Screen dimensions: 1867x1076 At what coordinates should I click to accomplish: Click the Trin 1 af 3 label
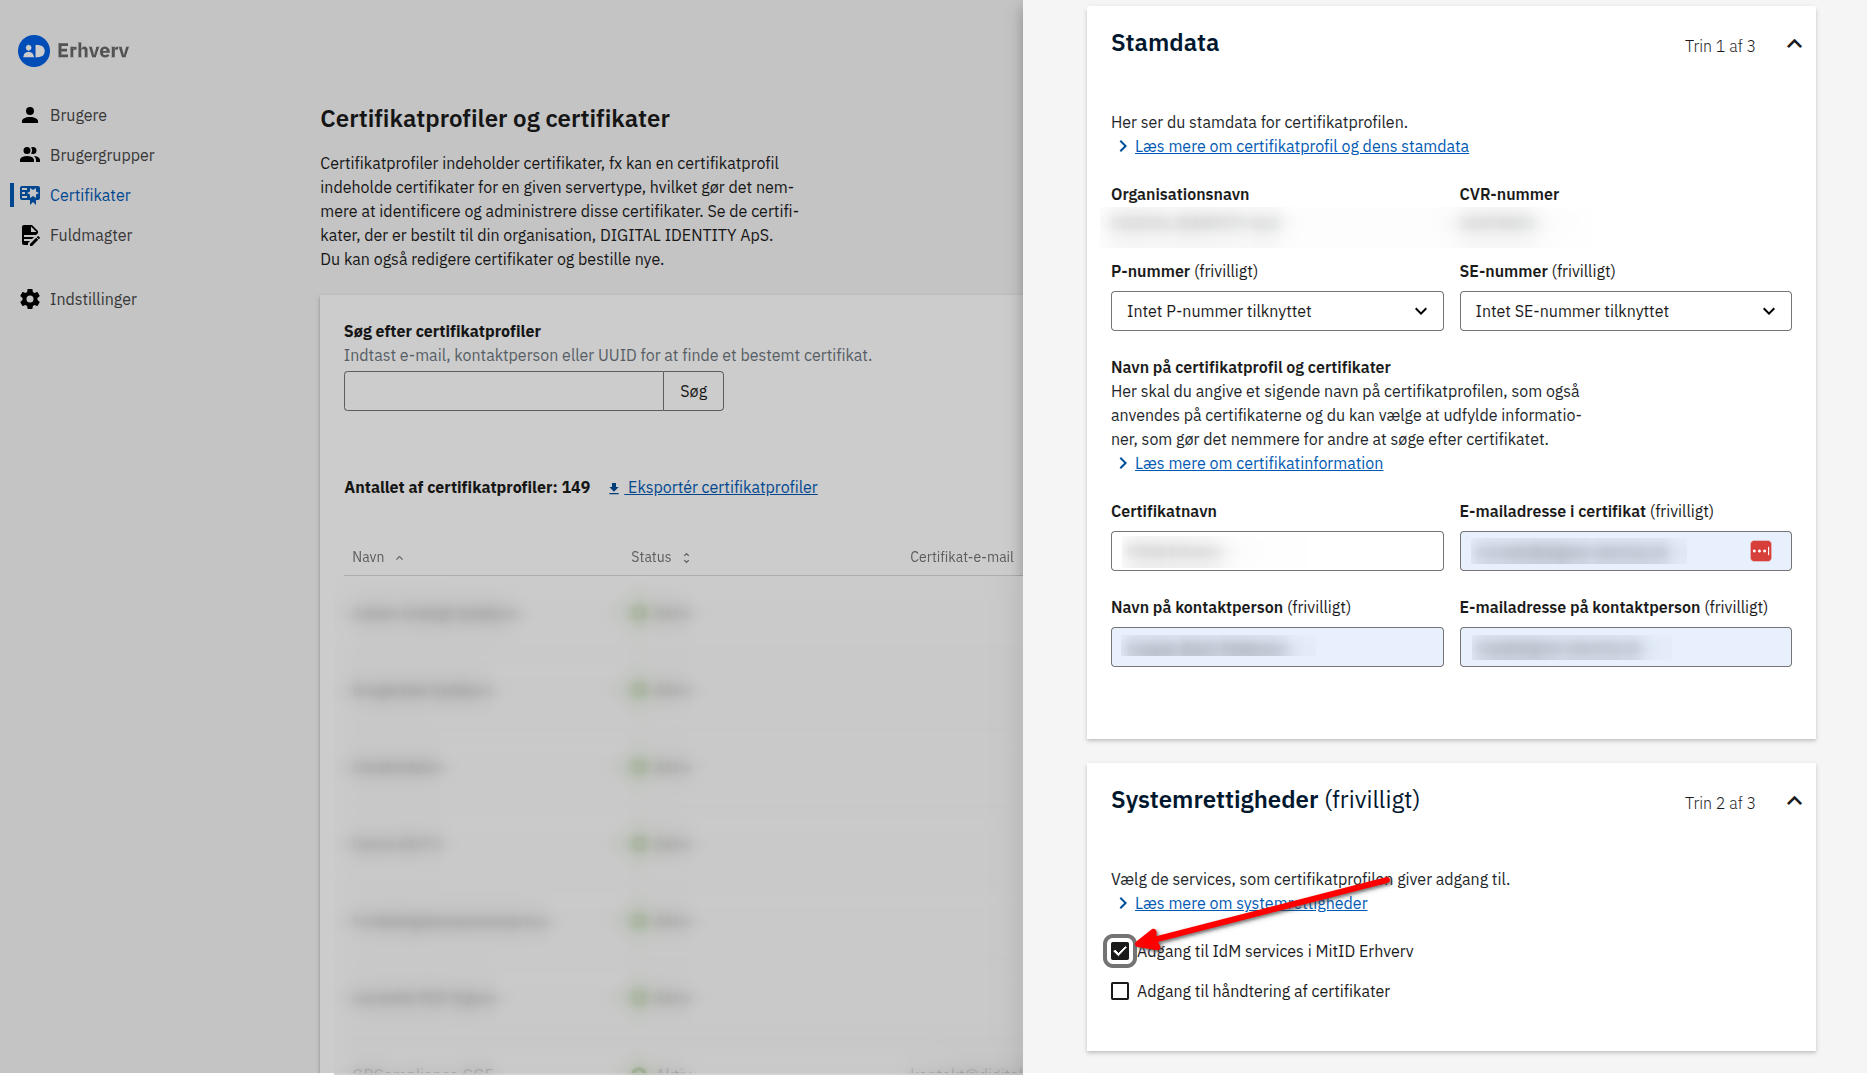(1719, 46)
